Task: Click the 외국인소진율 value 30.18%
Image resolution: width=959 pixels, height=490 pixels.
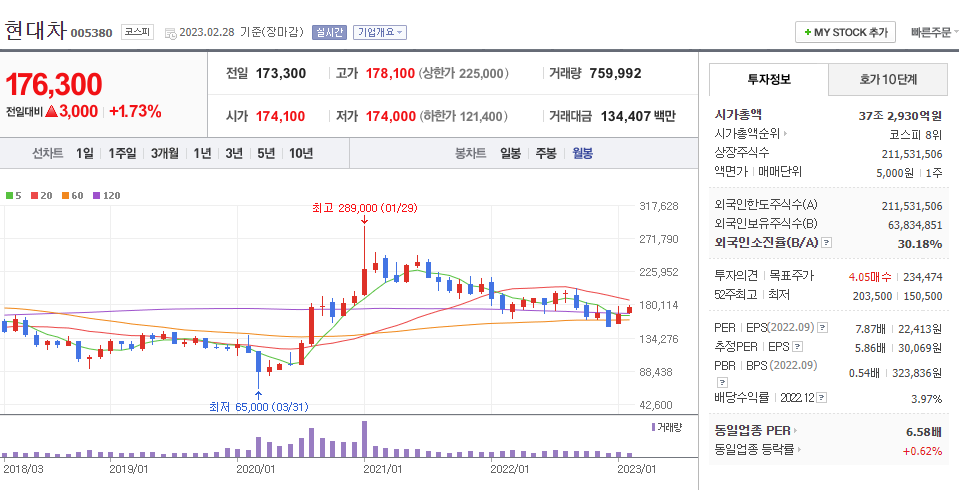Action: point(920,244)
